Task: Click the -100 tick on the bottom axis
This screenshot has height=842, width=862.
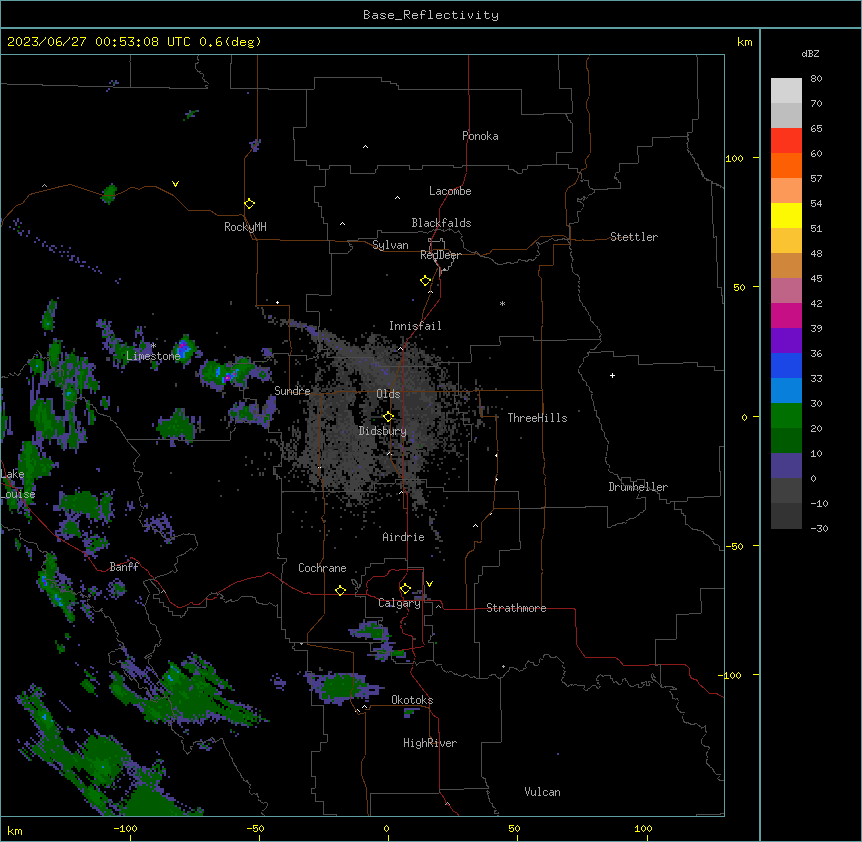Action: click(x=125, y=828)
